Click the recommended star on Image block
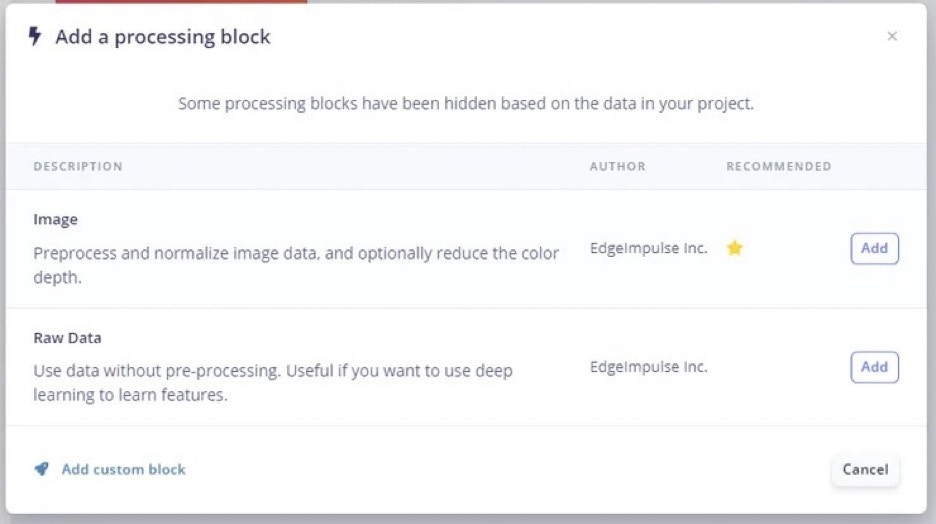This screenshot has height=524, width=936. tap(734, 248)
